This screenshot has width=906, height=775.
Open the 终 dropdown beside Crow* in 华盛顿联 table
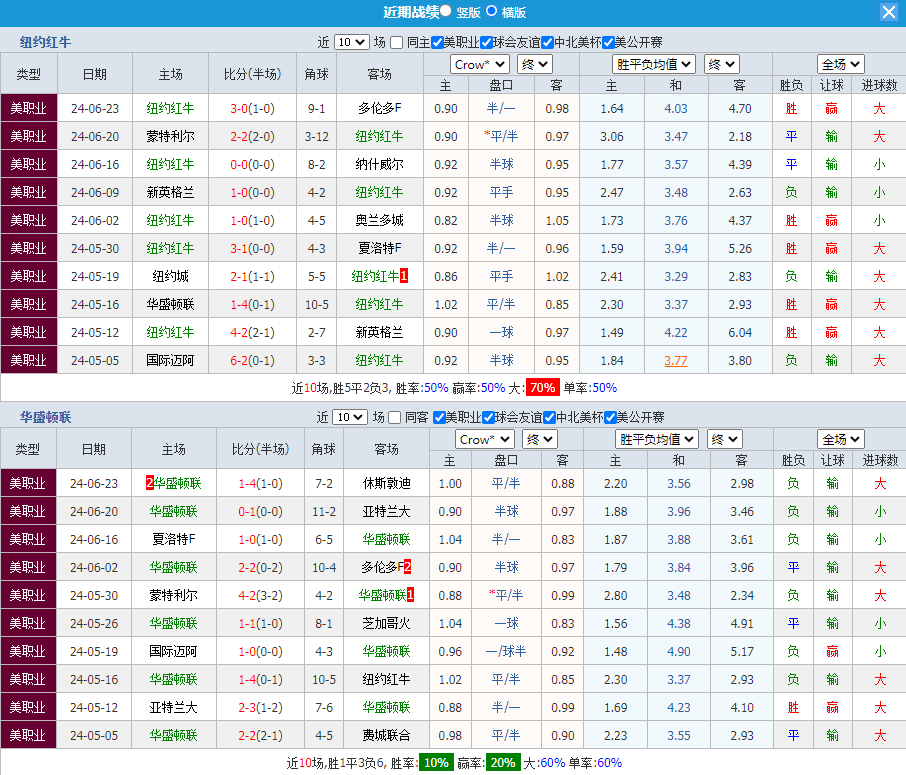click(x=540, y=439)
